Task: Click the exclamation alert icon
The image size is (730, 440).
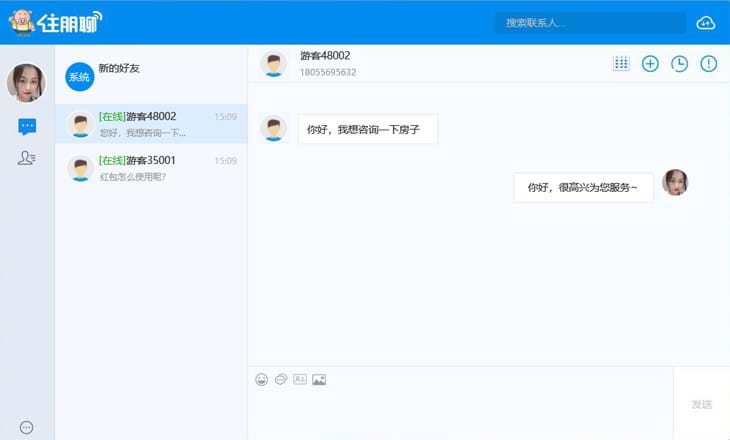Action: click(708, 64)
